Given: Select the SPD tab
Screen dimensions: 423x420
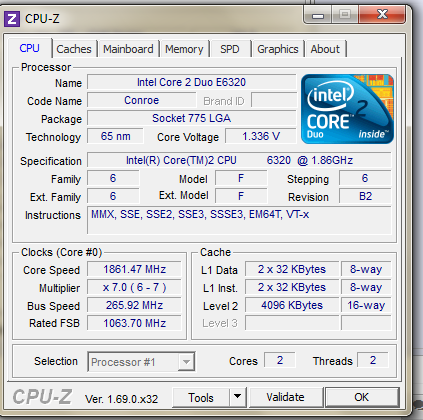Looking at the screenshot, I should 230,49.
